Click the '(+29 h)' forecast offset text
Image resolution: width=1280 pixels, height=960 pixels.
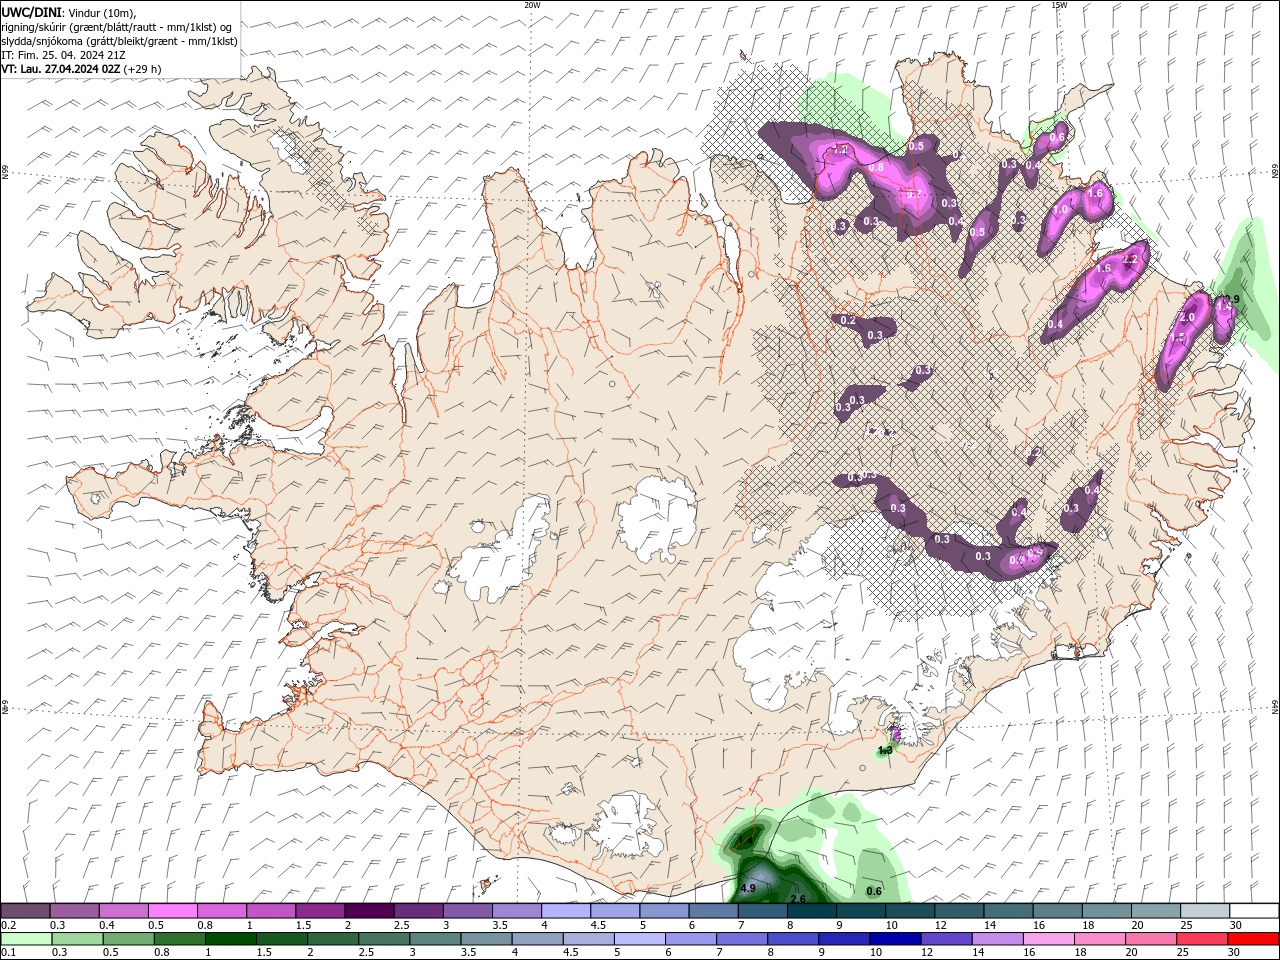point(143,69)
